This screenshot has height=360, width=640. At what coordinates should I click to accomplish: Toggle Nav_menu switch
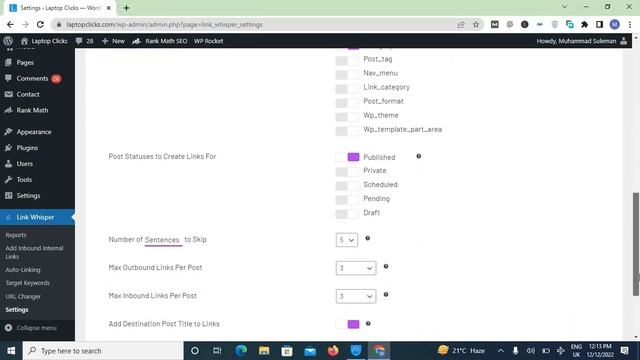coord(347,74)
